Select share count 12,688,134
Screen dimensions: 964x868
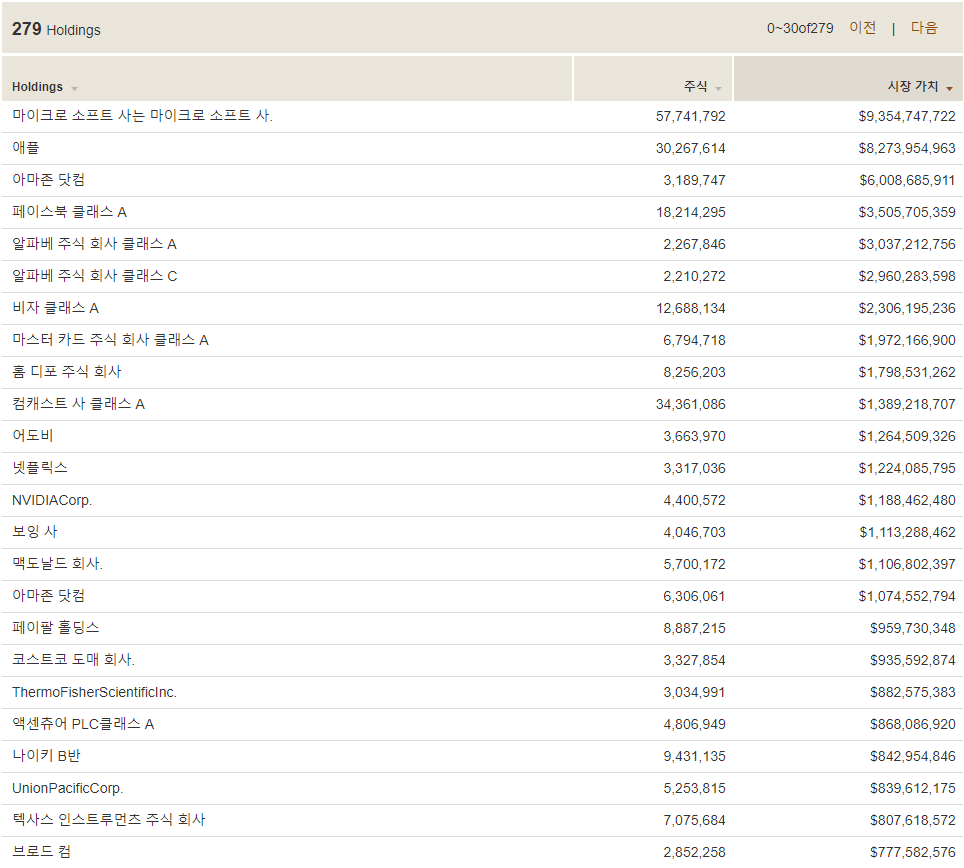pyautogui.click(x=690, y=308)
